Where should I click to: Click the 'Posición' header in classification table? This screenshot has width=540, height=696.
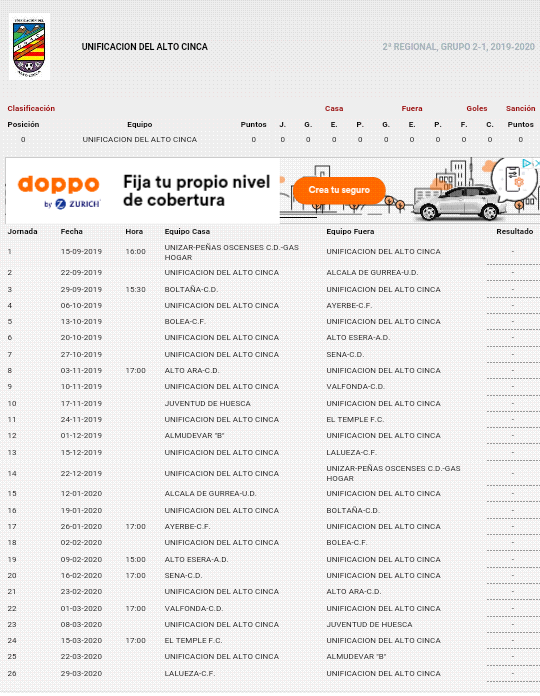pyautogui.click(x=23, y=124)
